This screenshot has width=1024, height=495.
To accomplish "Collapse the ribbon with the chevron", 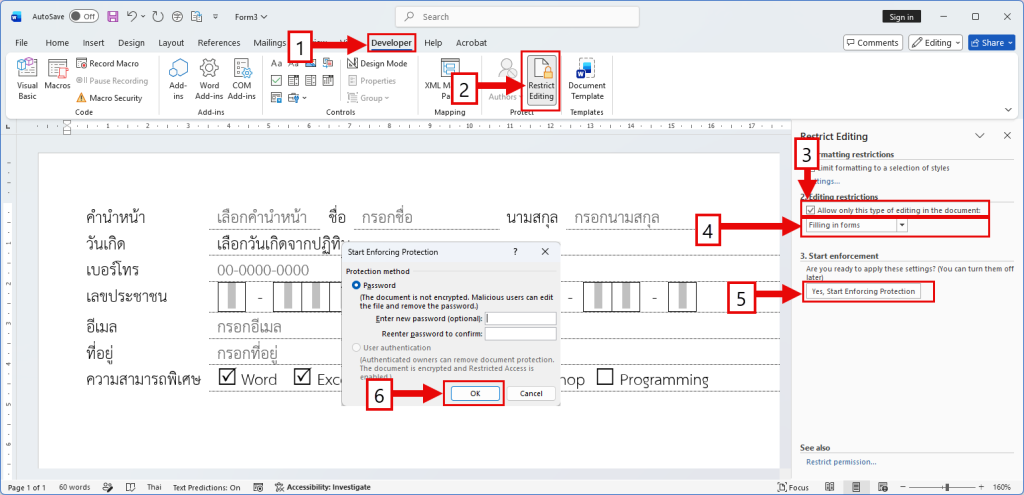I will tap(1008, 110).
